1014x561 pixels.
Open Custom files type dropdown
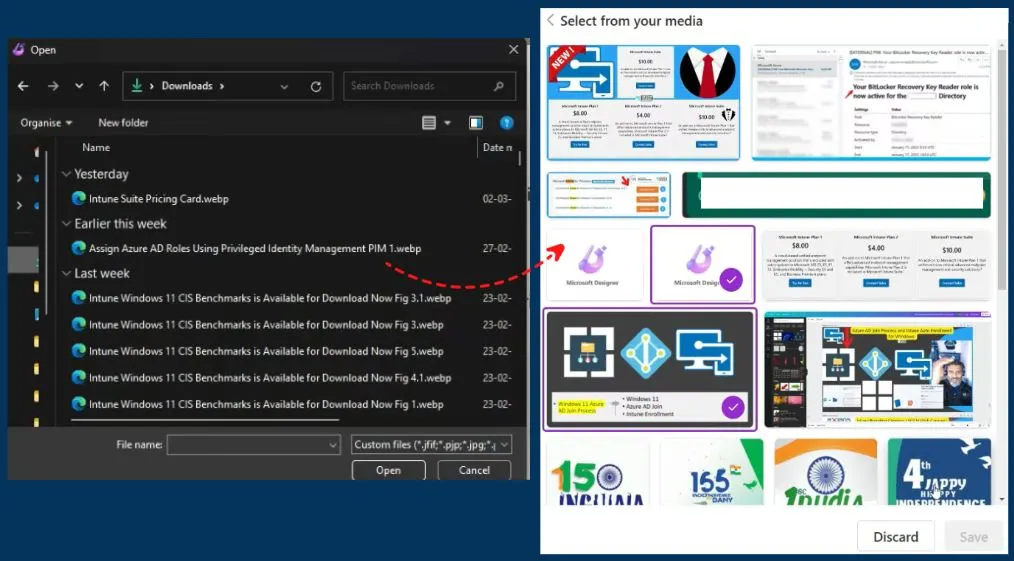tap(431, 445)
